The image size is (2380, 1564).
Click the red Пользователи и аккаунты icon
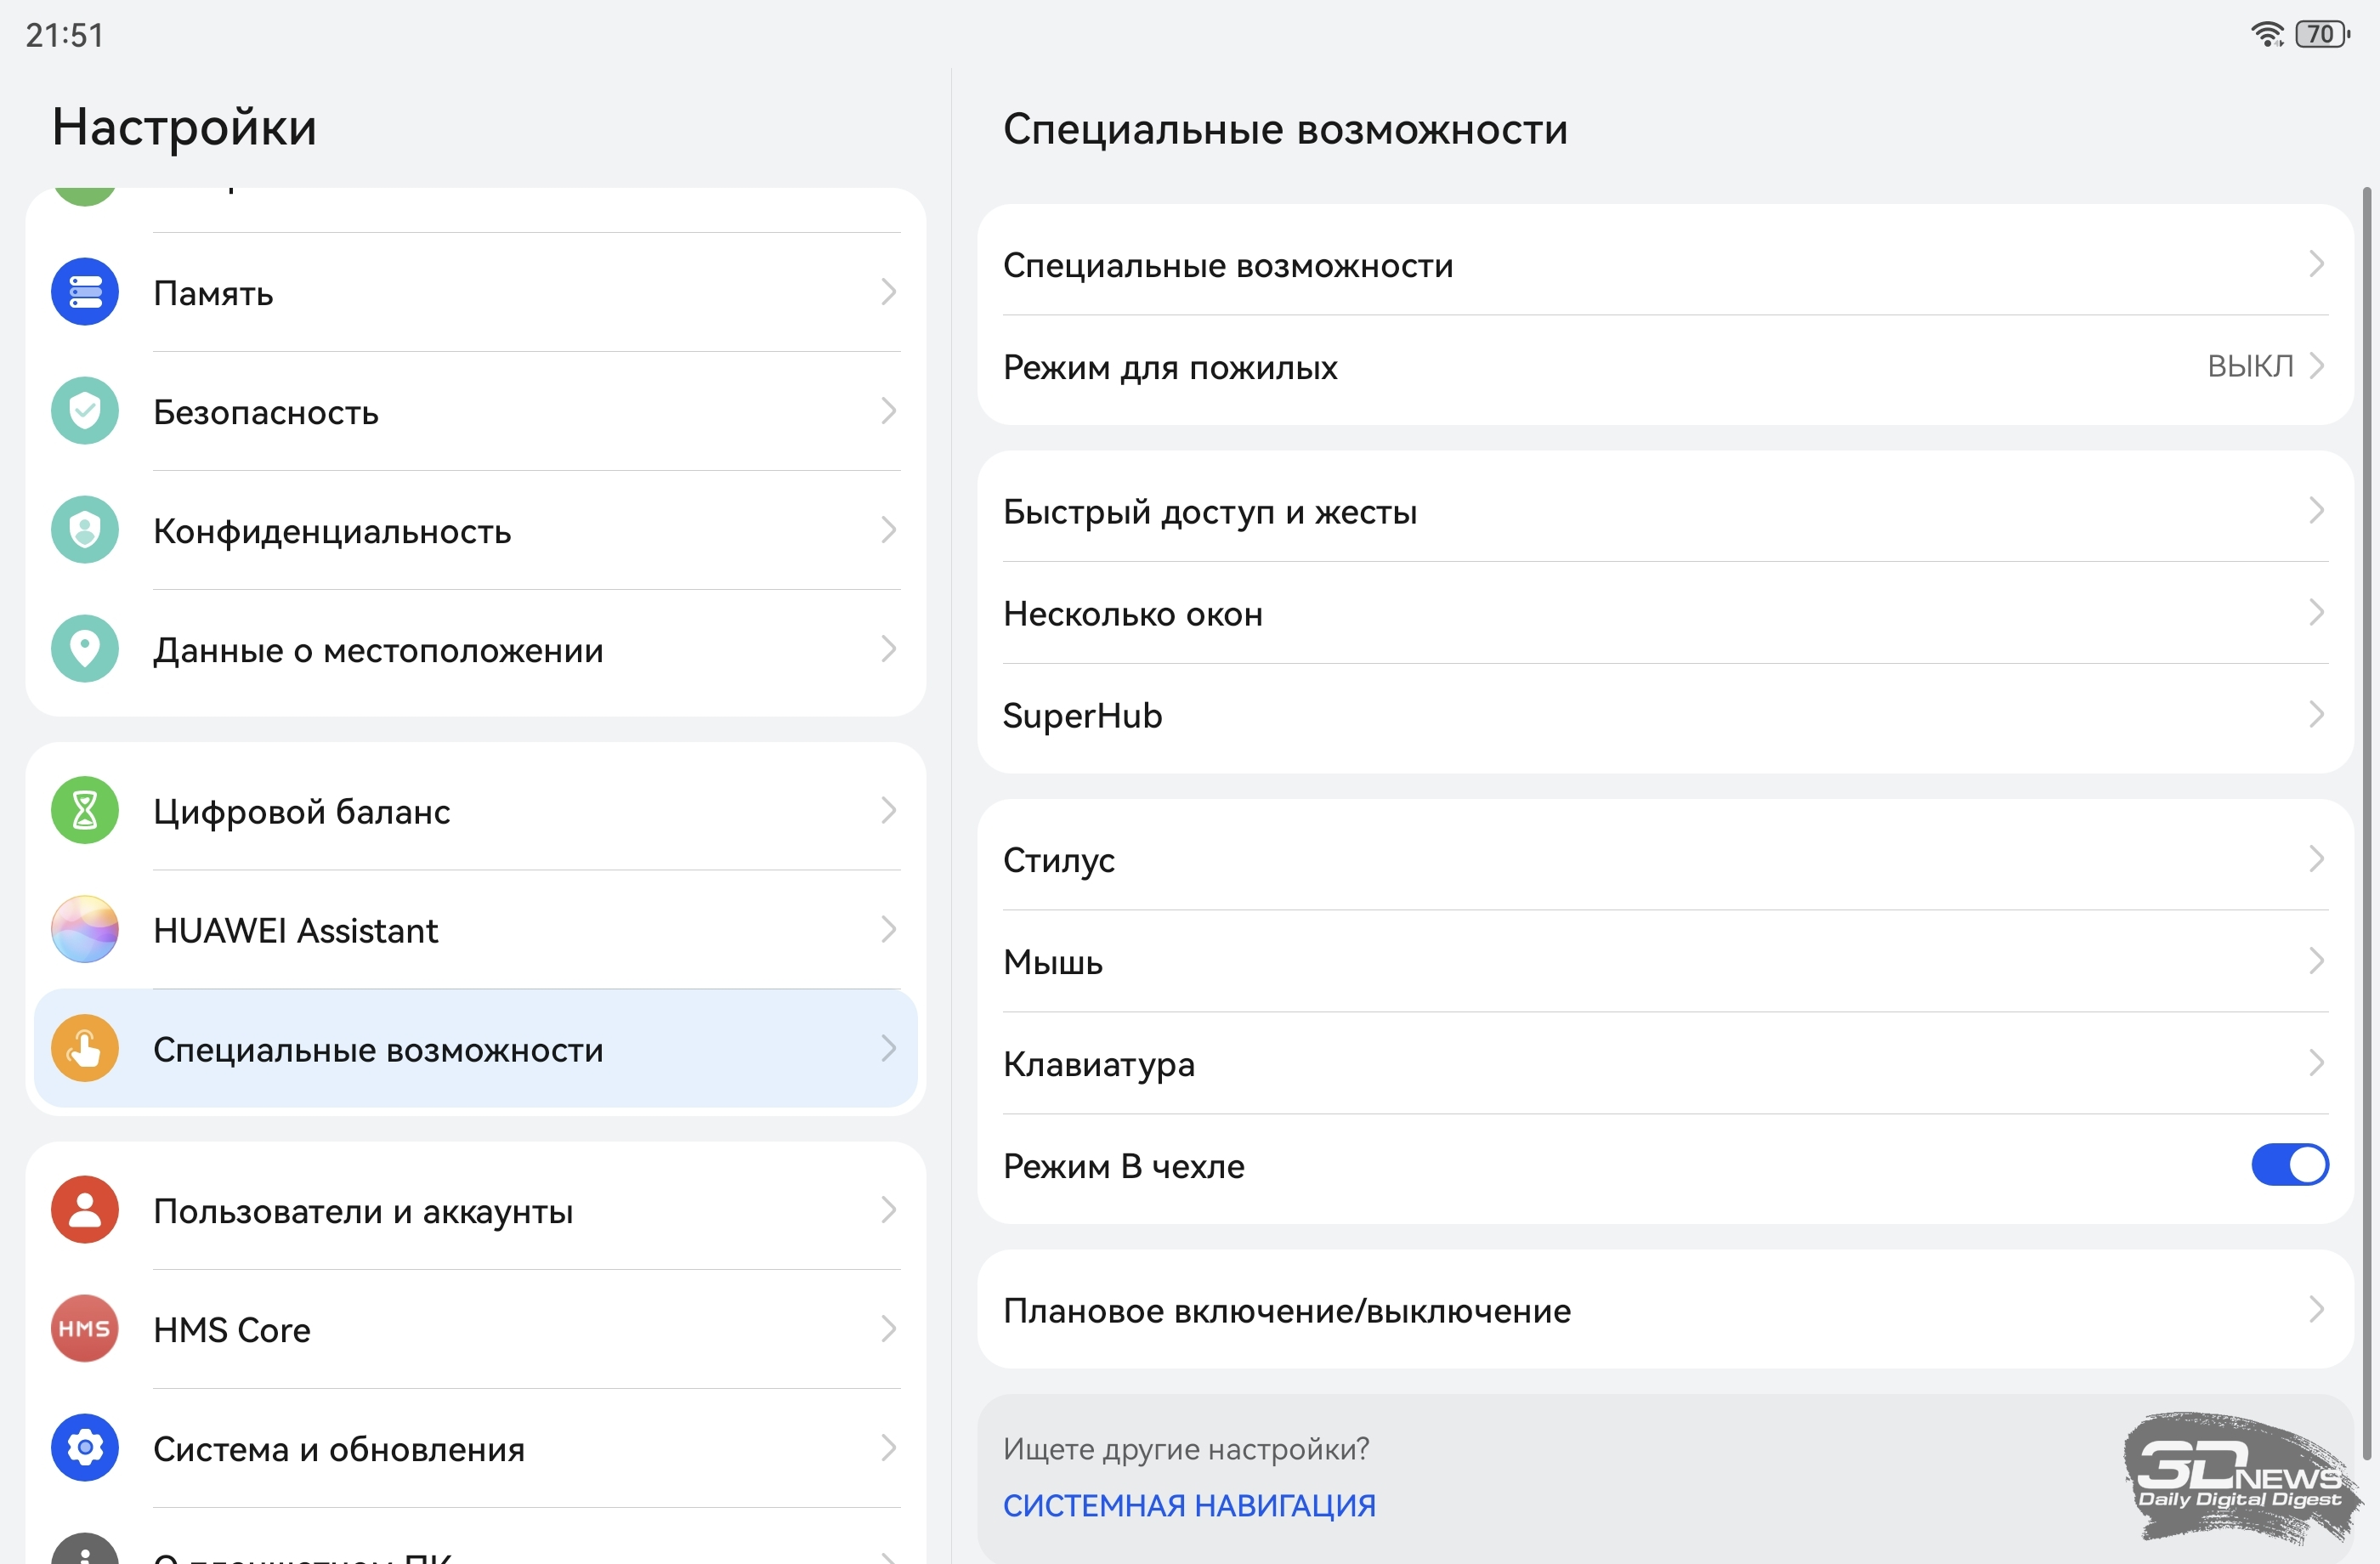(85, 1210)
